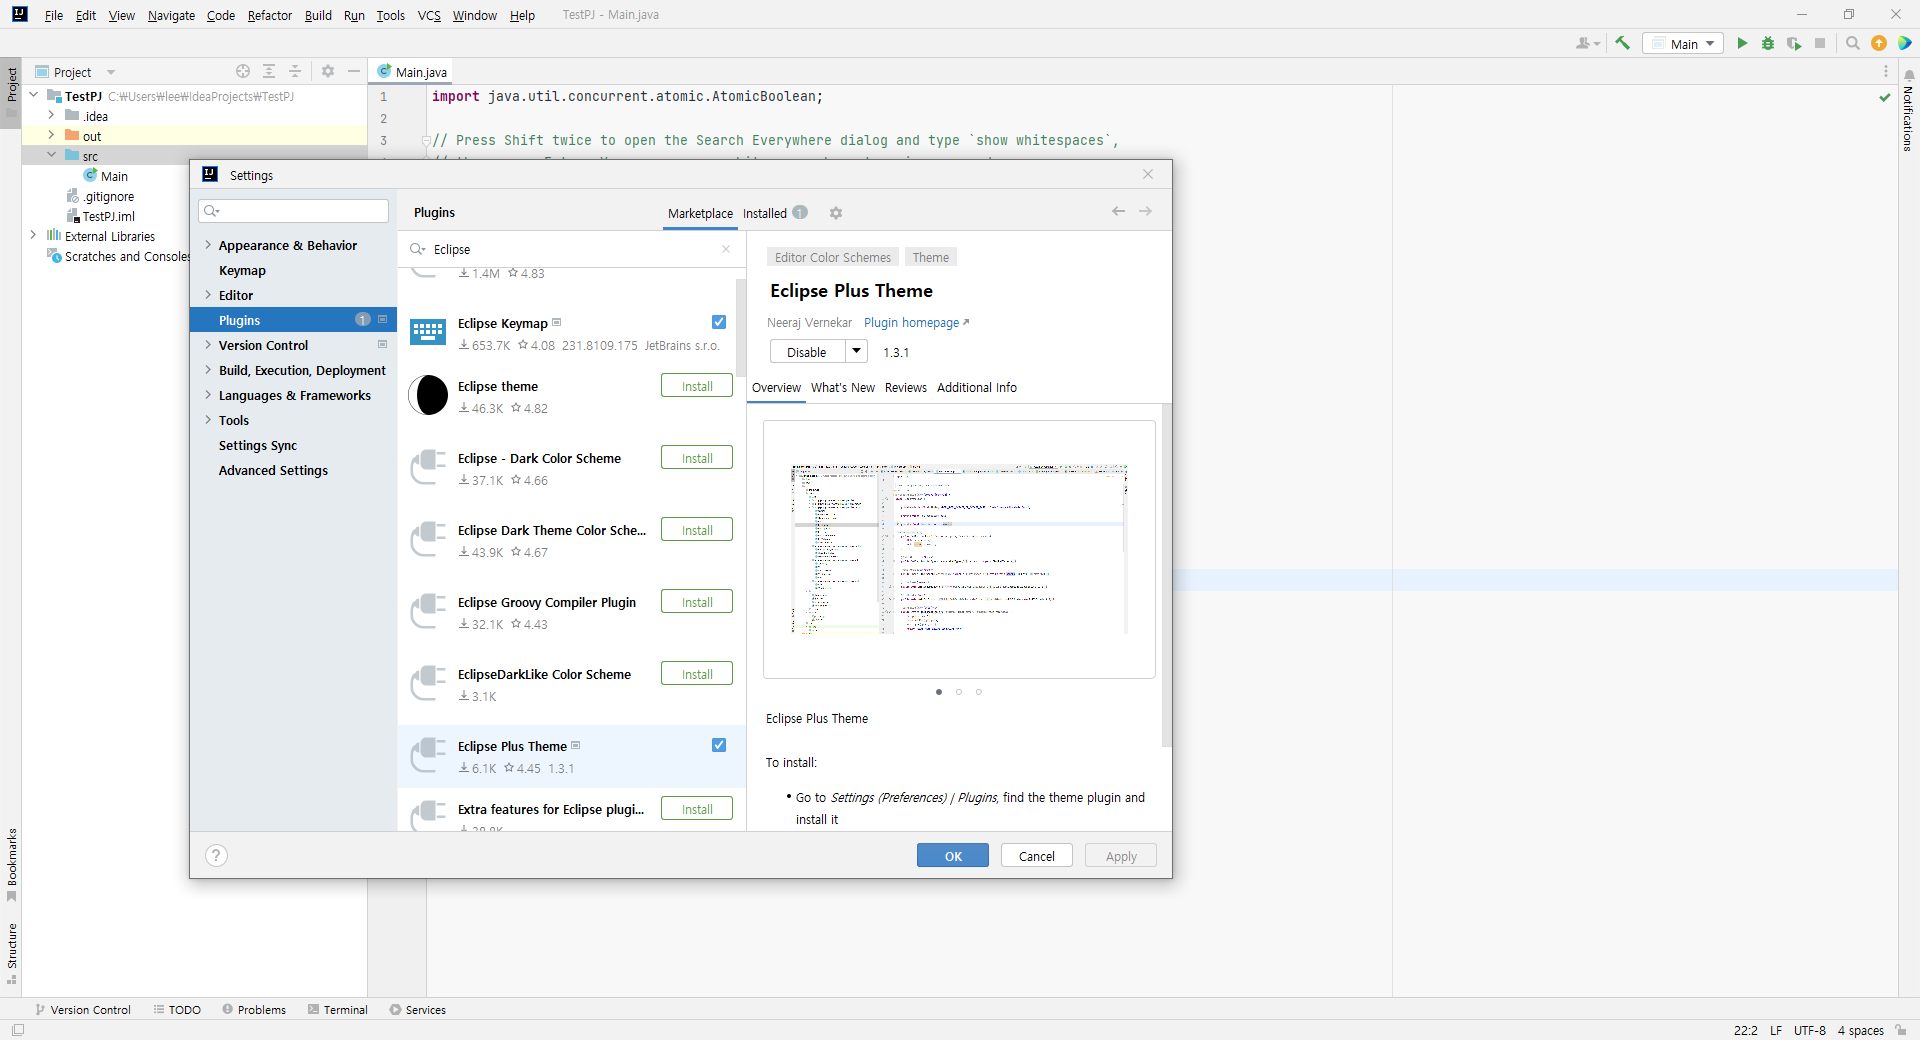Click the Disable plugin button

pyautogui.click(x=808, y=352)
